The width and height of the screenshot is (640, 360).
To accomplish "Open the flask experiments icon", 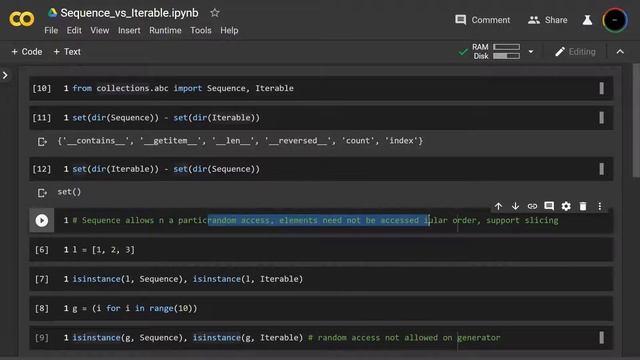I will coord(587,20).
